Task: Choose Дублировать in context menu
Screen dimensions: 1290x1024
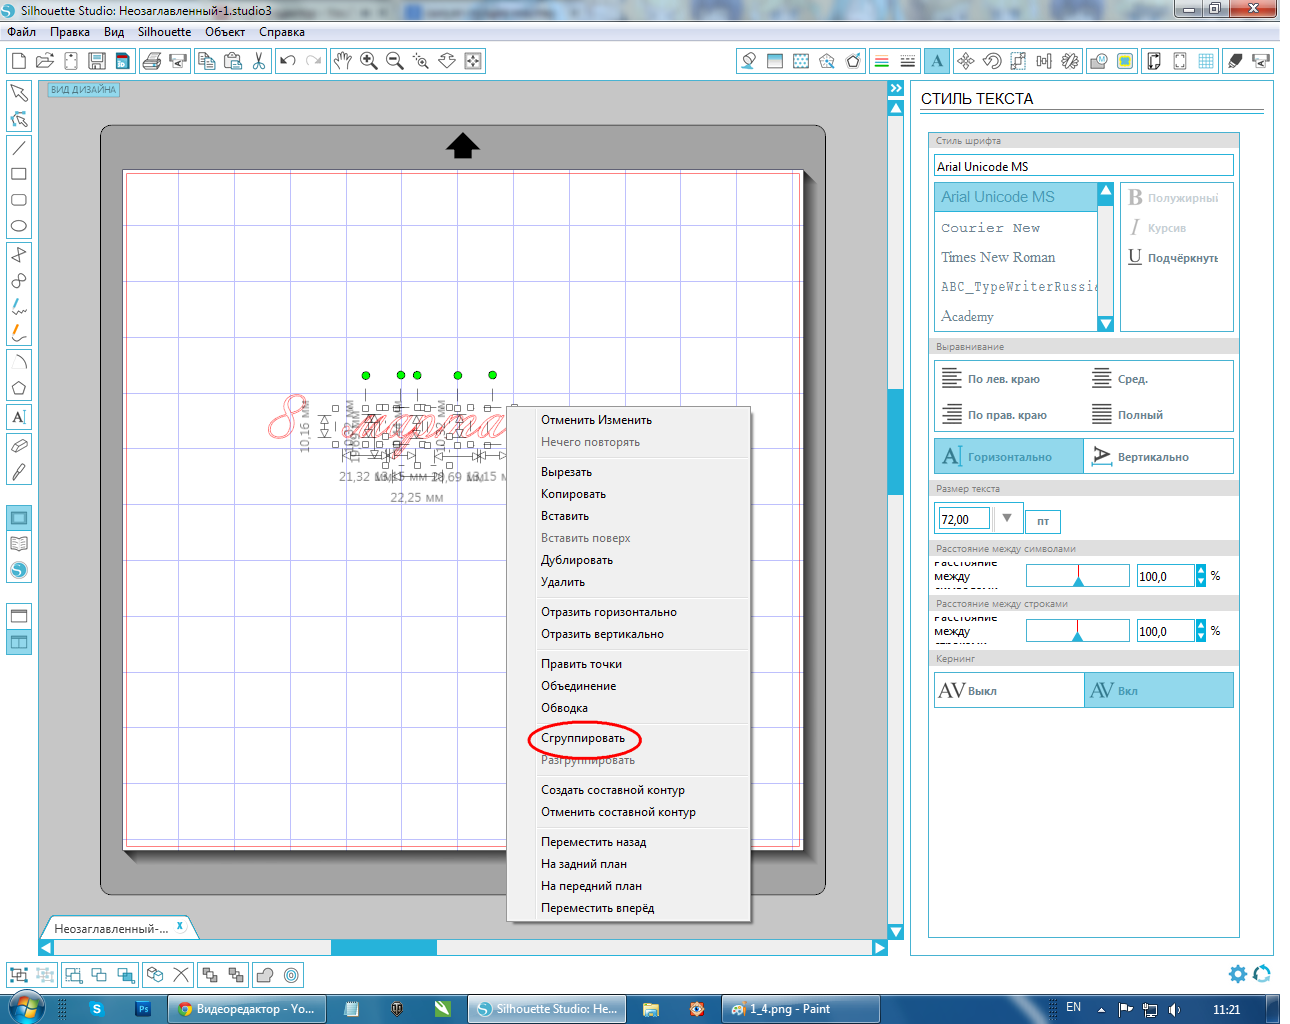Action: pos(577,560)
